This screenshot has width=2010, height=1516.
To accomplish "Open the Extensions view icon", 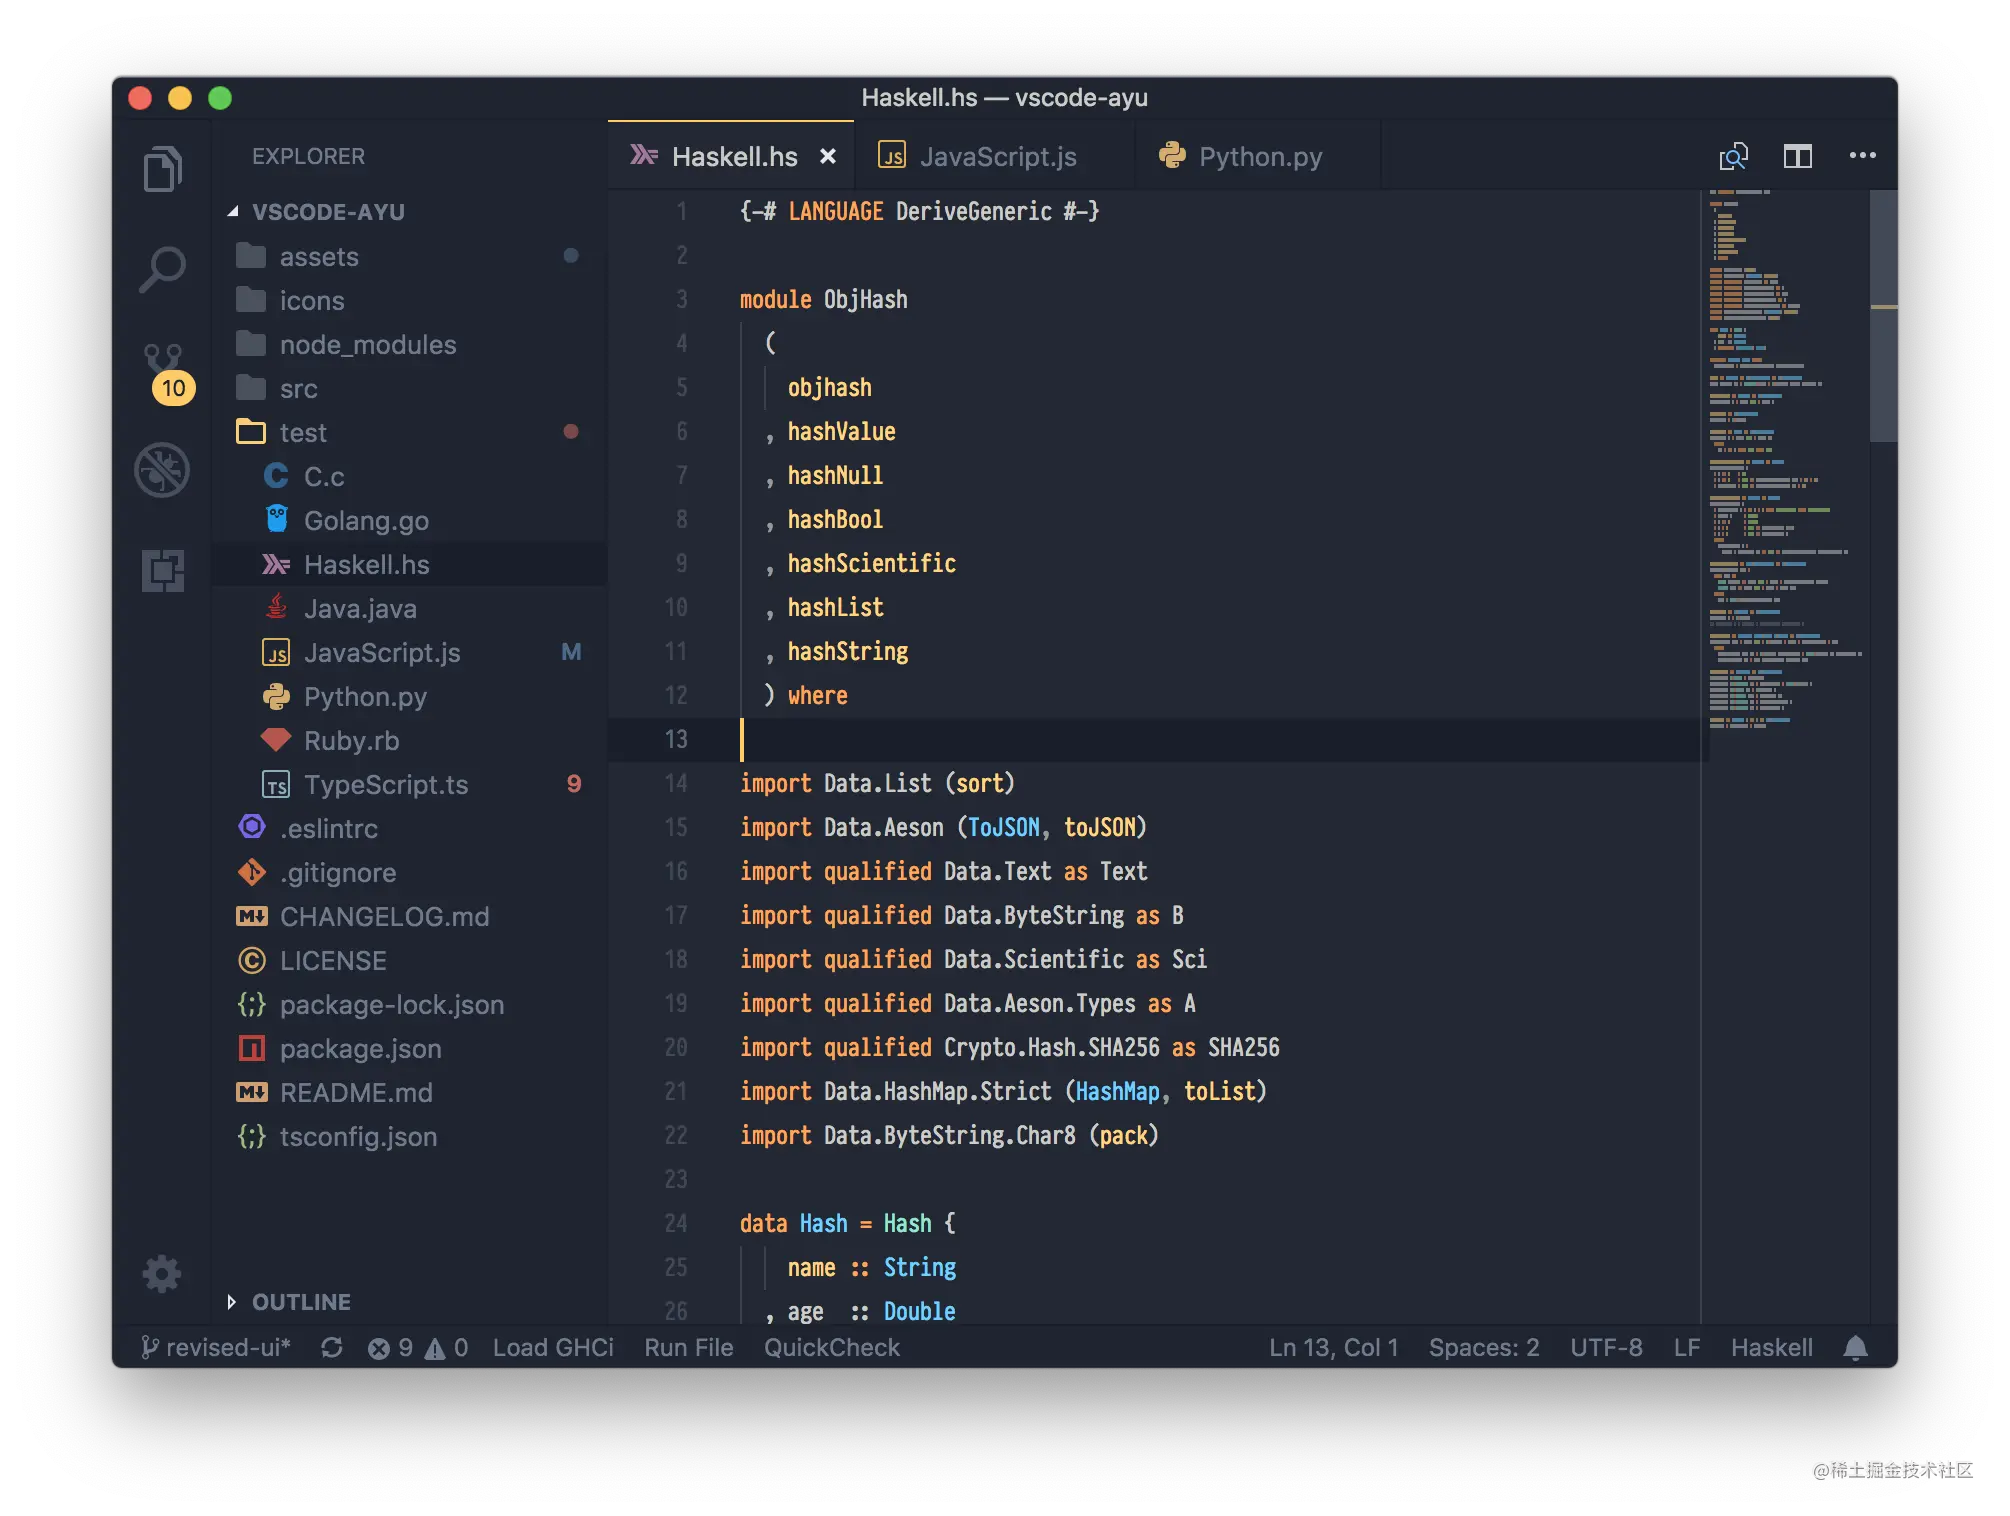I will tap(162, 570).
